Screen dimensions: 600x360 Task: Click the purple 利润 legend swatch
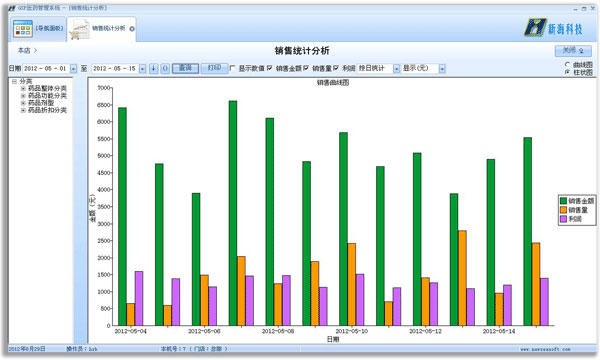pyautogui.click(x=563, y=219)
